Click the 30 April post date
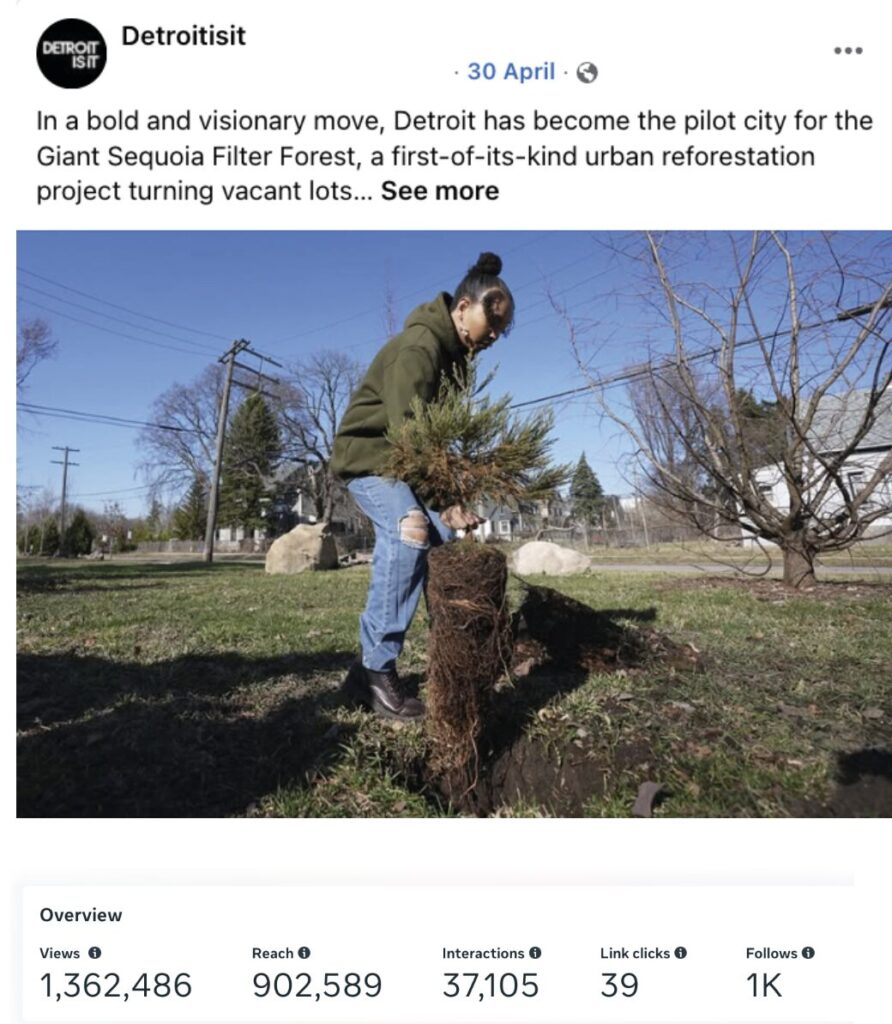892x1024 pixels. 510,72
